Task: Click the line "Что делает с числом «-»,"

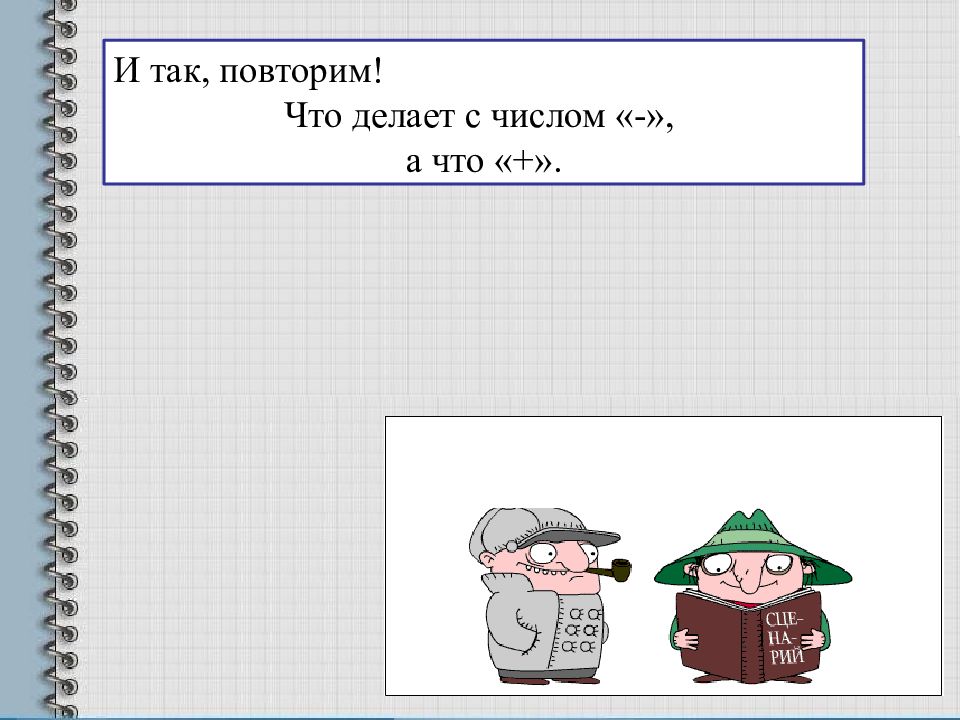Action: [479, 116]
